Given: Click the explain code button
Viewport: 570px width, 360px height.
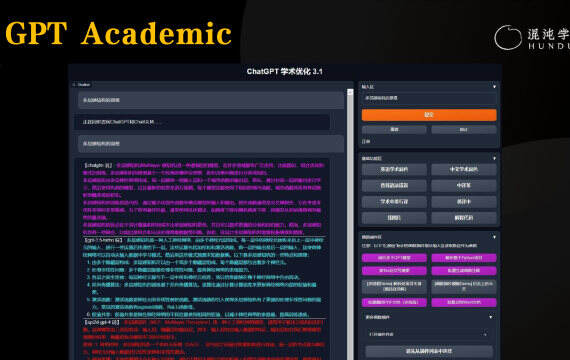Looking at the screenshot, I should click(464, 217).
